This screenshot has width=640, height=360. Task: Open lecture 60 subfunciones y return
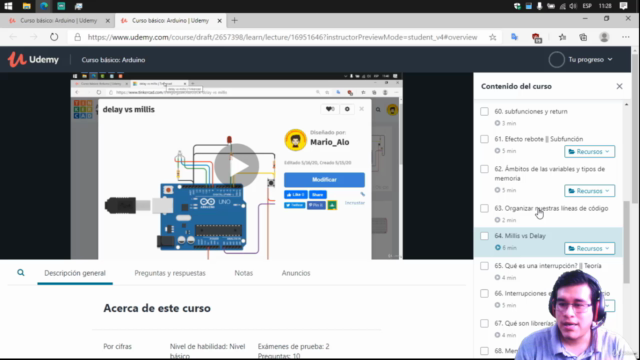[531, 111]
